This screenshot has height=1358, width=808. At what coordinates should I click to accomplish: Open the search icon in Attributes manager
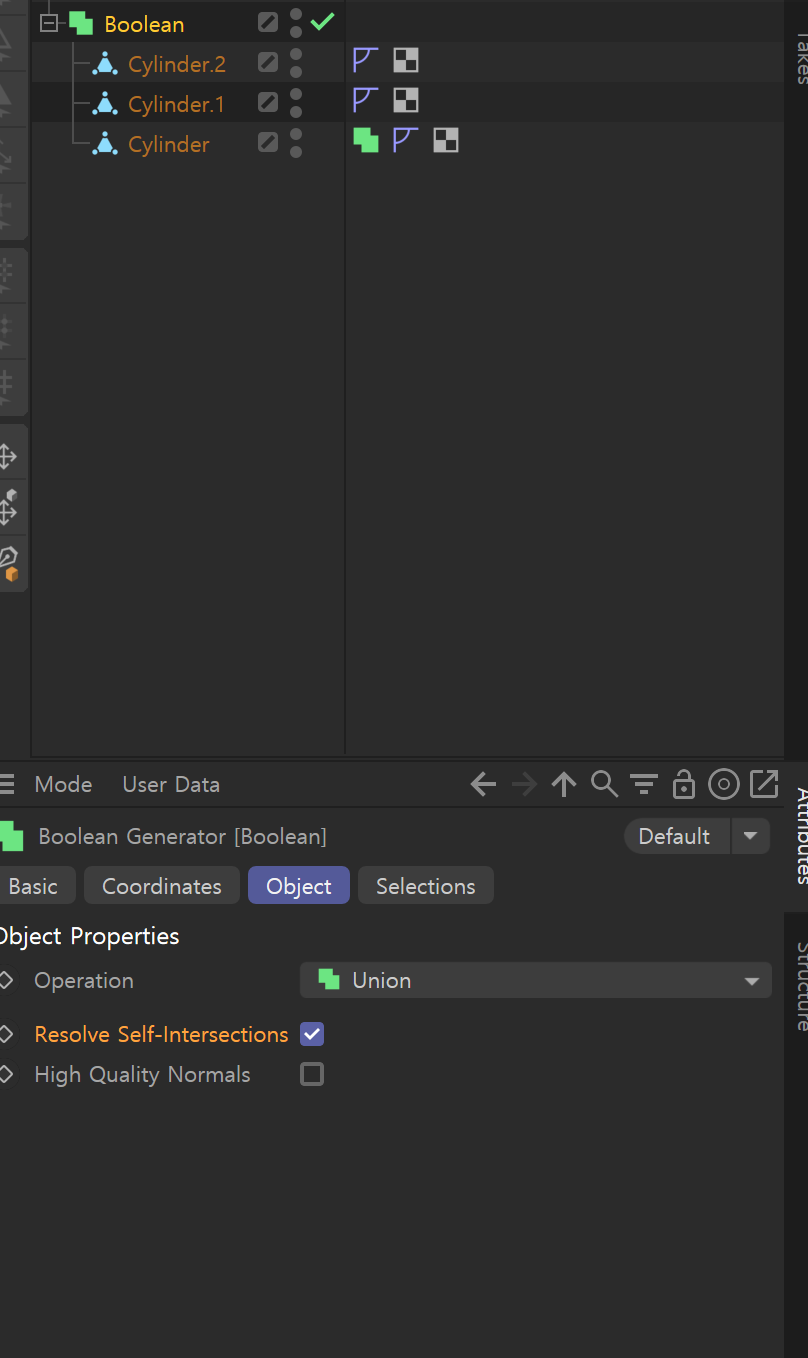point(604,784)
